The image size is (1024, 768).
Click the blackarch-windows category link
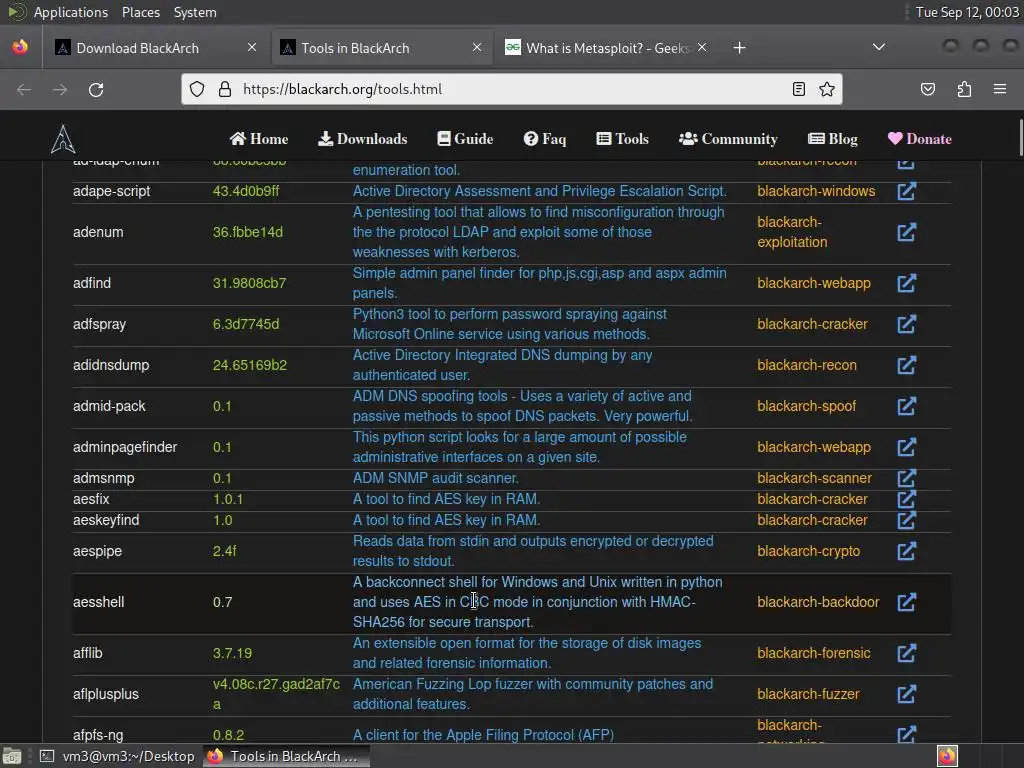[x=816, y=191]
